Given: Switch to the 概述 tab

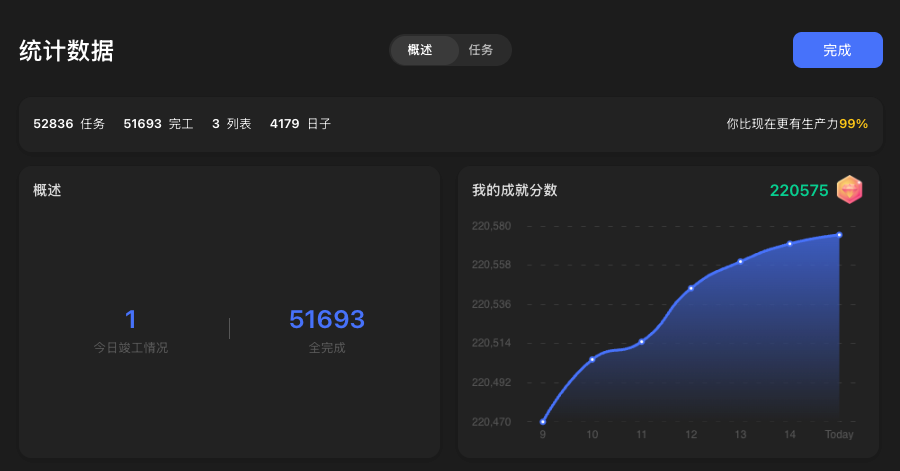Looking at the screenshot, I should tap(424, 50).
